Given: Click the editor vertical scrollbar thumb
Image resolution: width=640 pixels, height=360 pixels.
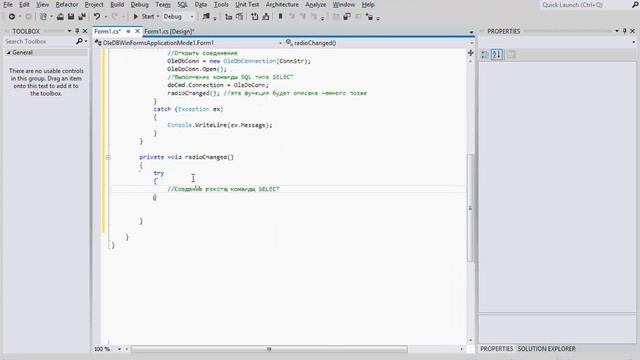Looking at the screenshot, I should coord(470,207).
